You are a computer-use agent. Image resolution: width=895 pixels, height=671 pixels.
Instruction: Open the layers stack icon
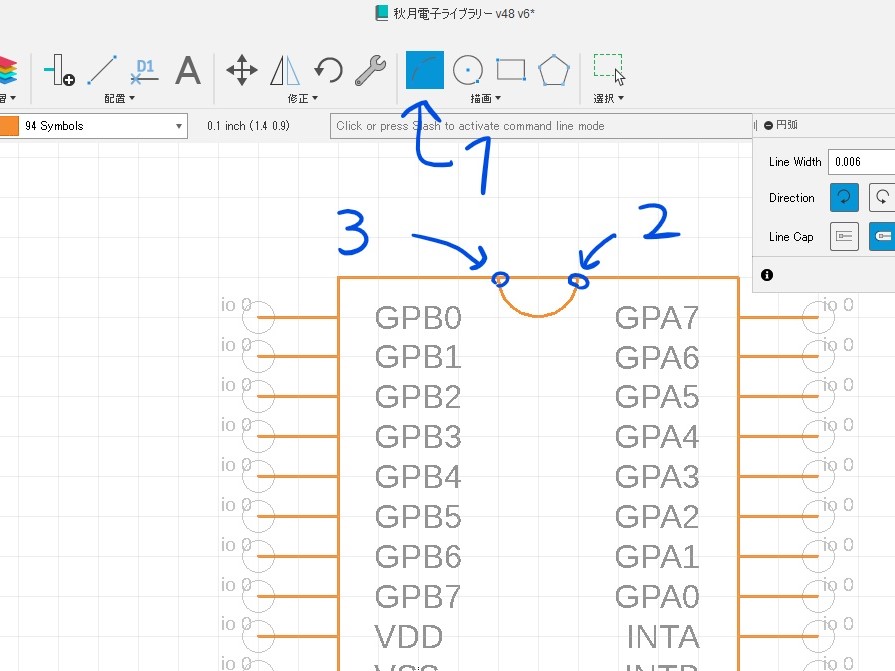tap(8, 71)
